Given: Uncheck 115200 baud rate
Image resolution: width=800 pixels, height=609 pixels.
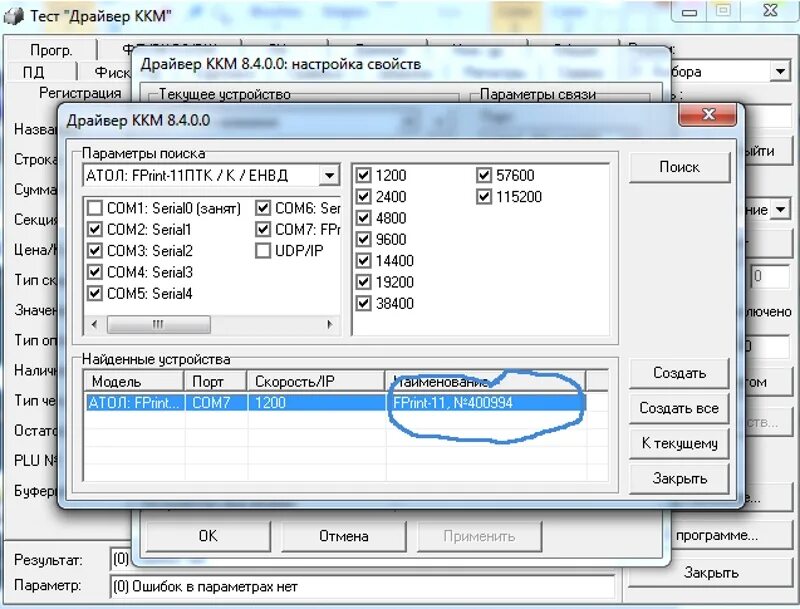Looking at the screenshot, I should pyautogui.click(x=484, y=197).
